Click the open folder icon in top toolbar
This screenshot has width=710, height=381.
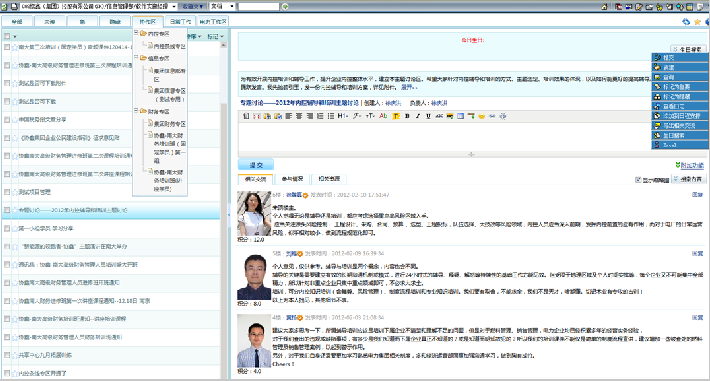click(649, 7)
